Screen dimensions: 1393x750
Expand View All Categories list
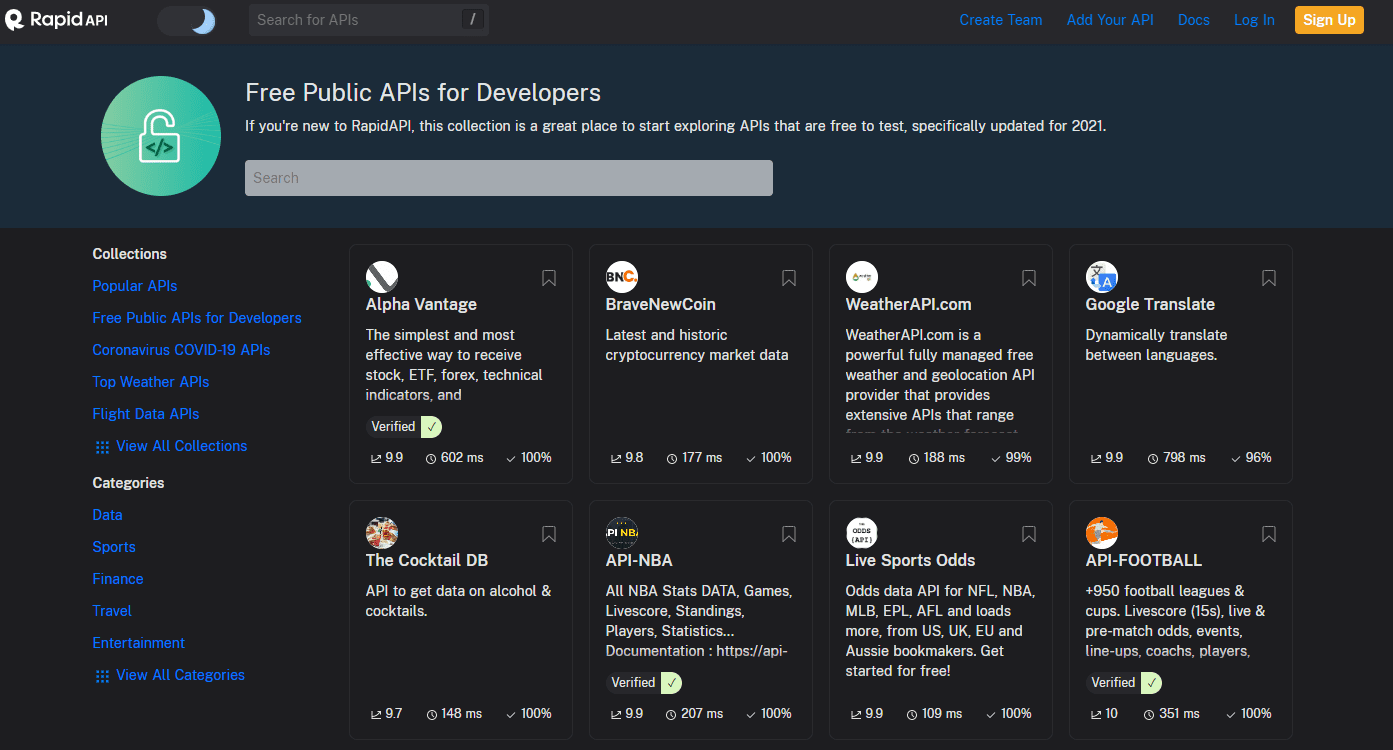(x=179, y=675)
